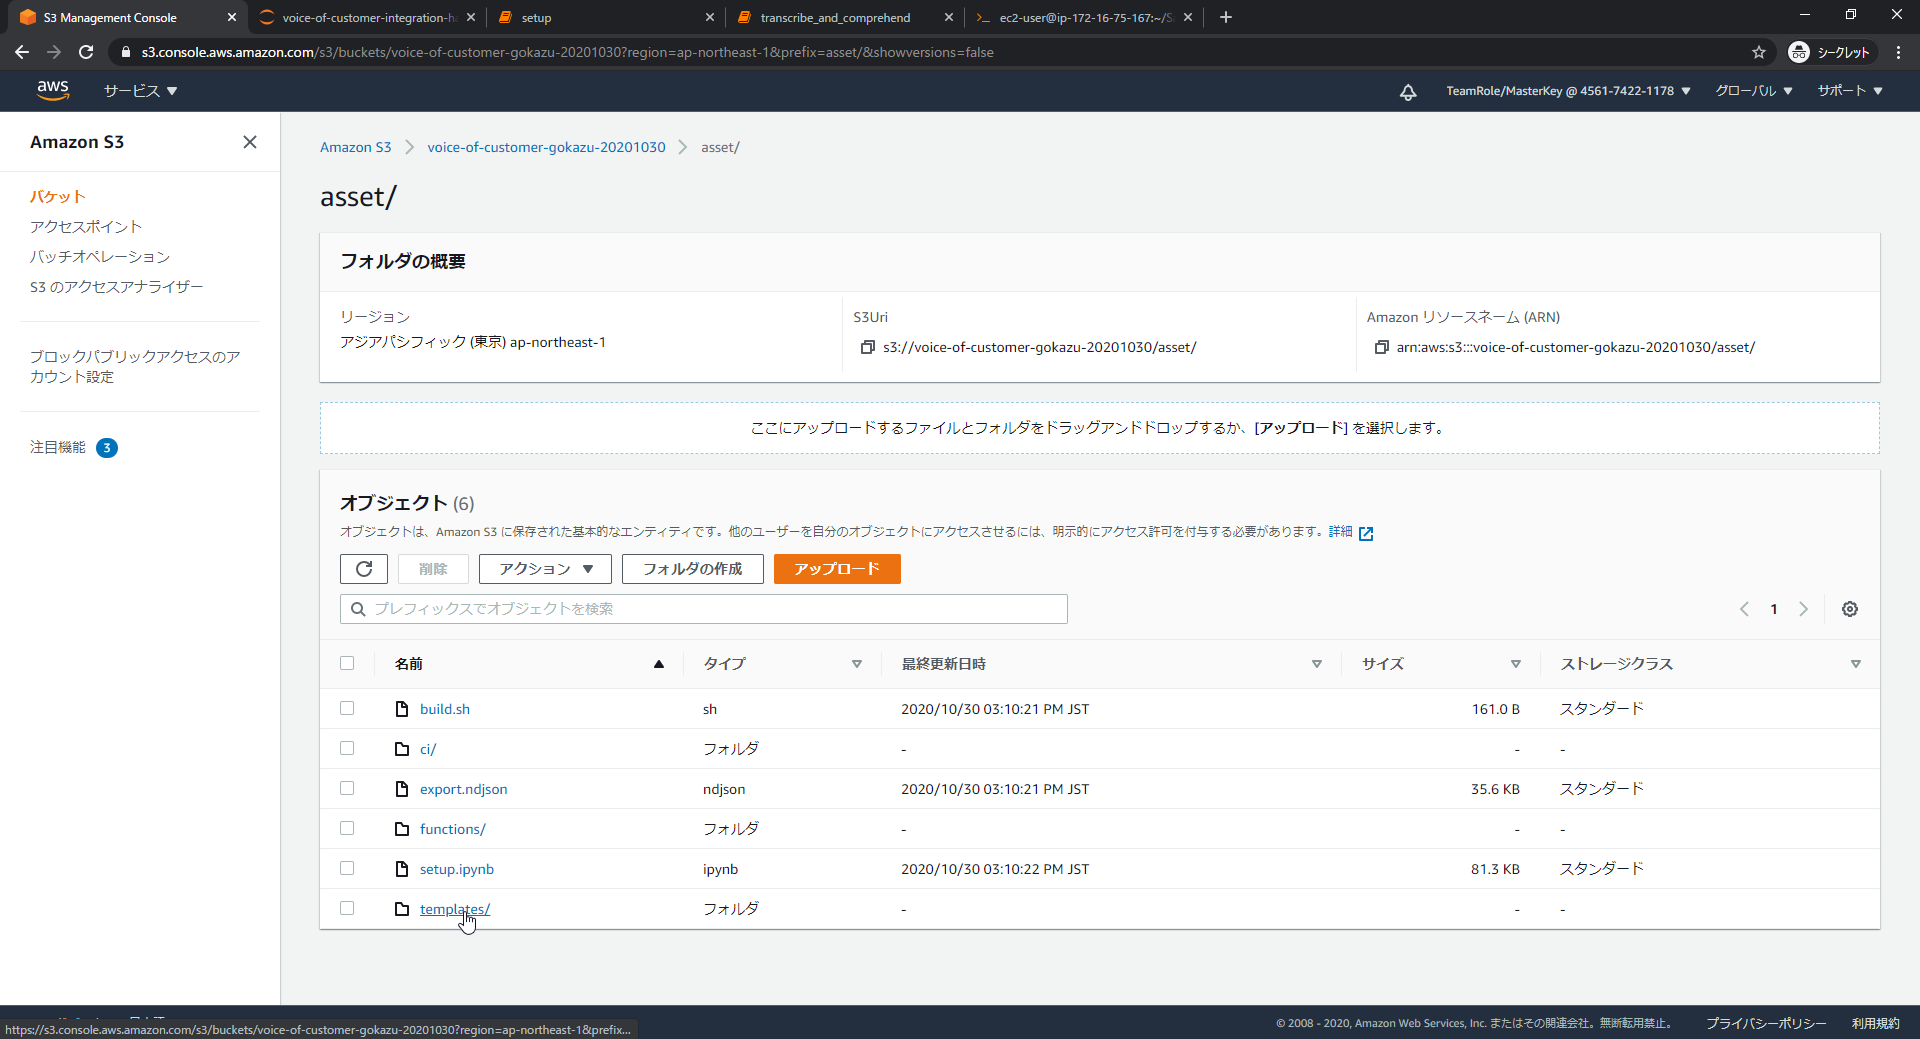Go to the previous page of objects

(1744, 609)
